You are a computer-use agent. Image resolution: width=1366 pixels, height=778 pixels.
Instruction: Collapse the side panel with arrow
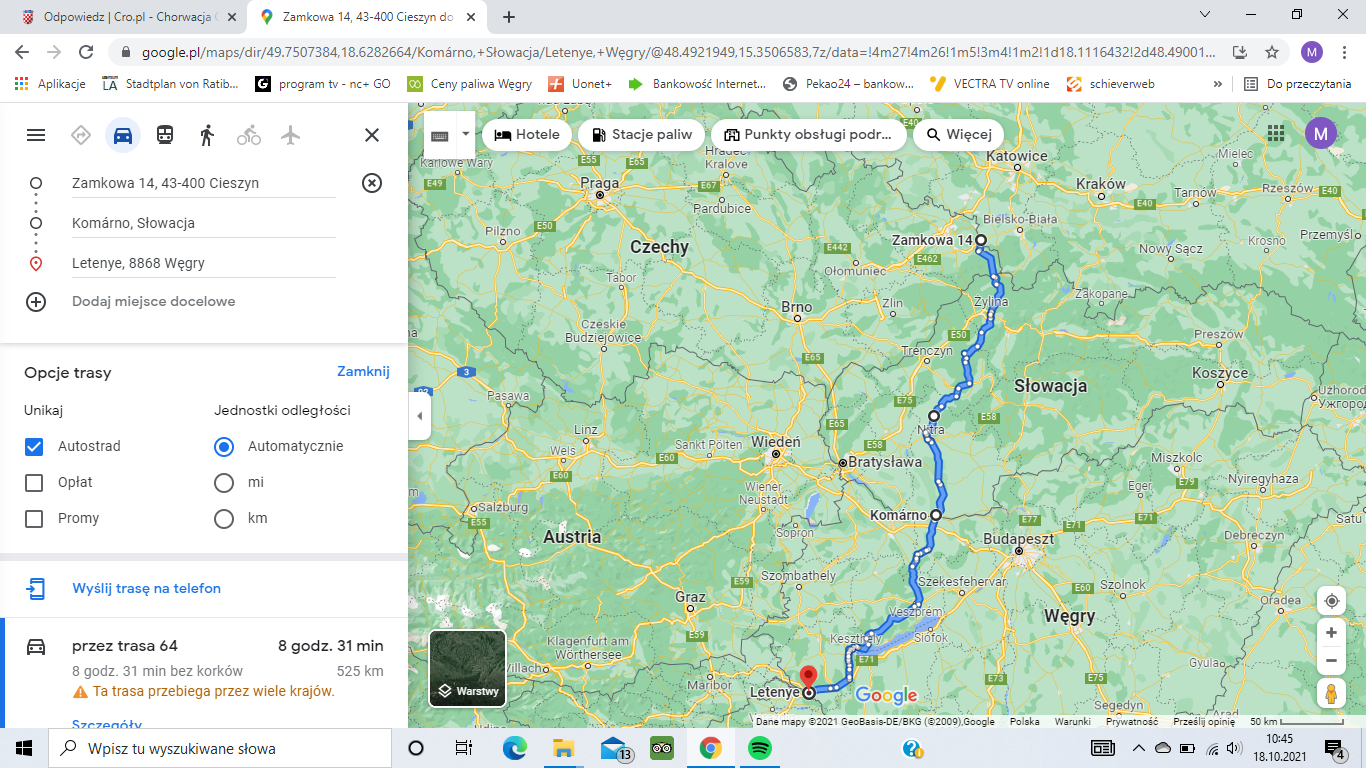coord(420,416)
